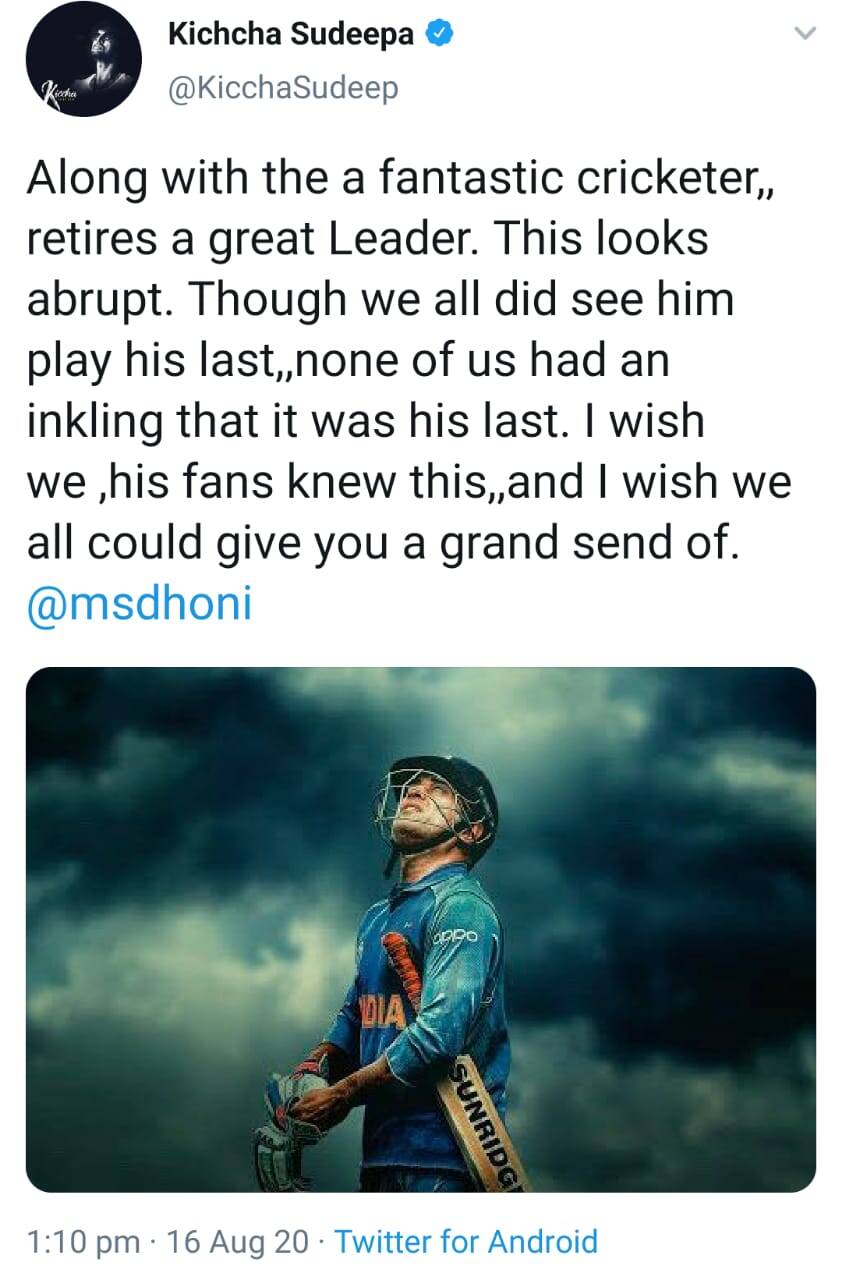Open Kichcha Sudeepa's profile avatar
Image resolution: width=842 pixels, height=1280 pixels.
click(x=84, y=58)
